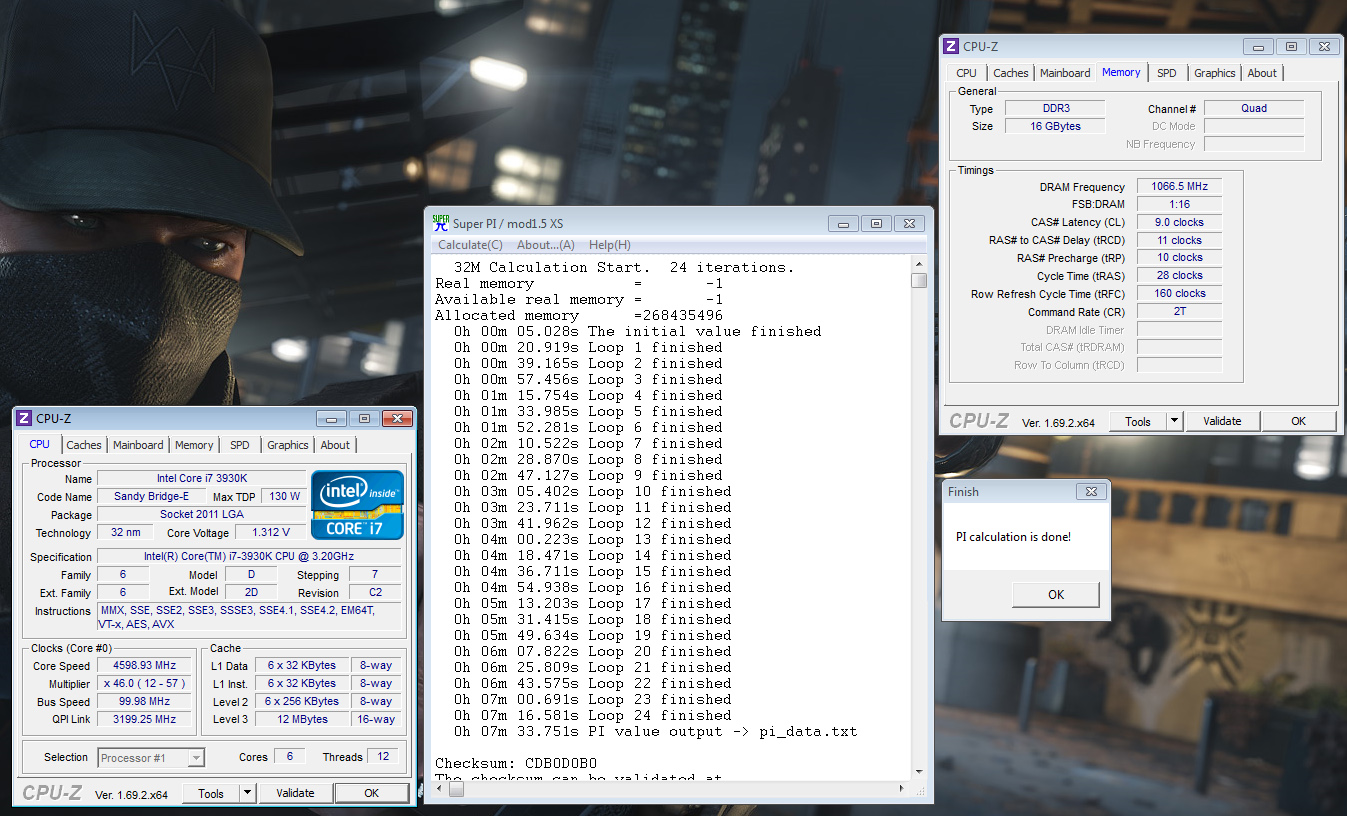Open the Tools dropdown arrow in CPU-Z CPU window
Screen dimensions: 1347x816
click(248, 793)
